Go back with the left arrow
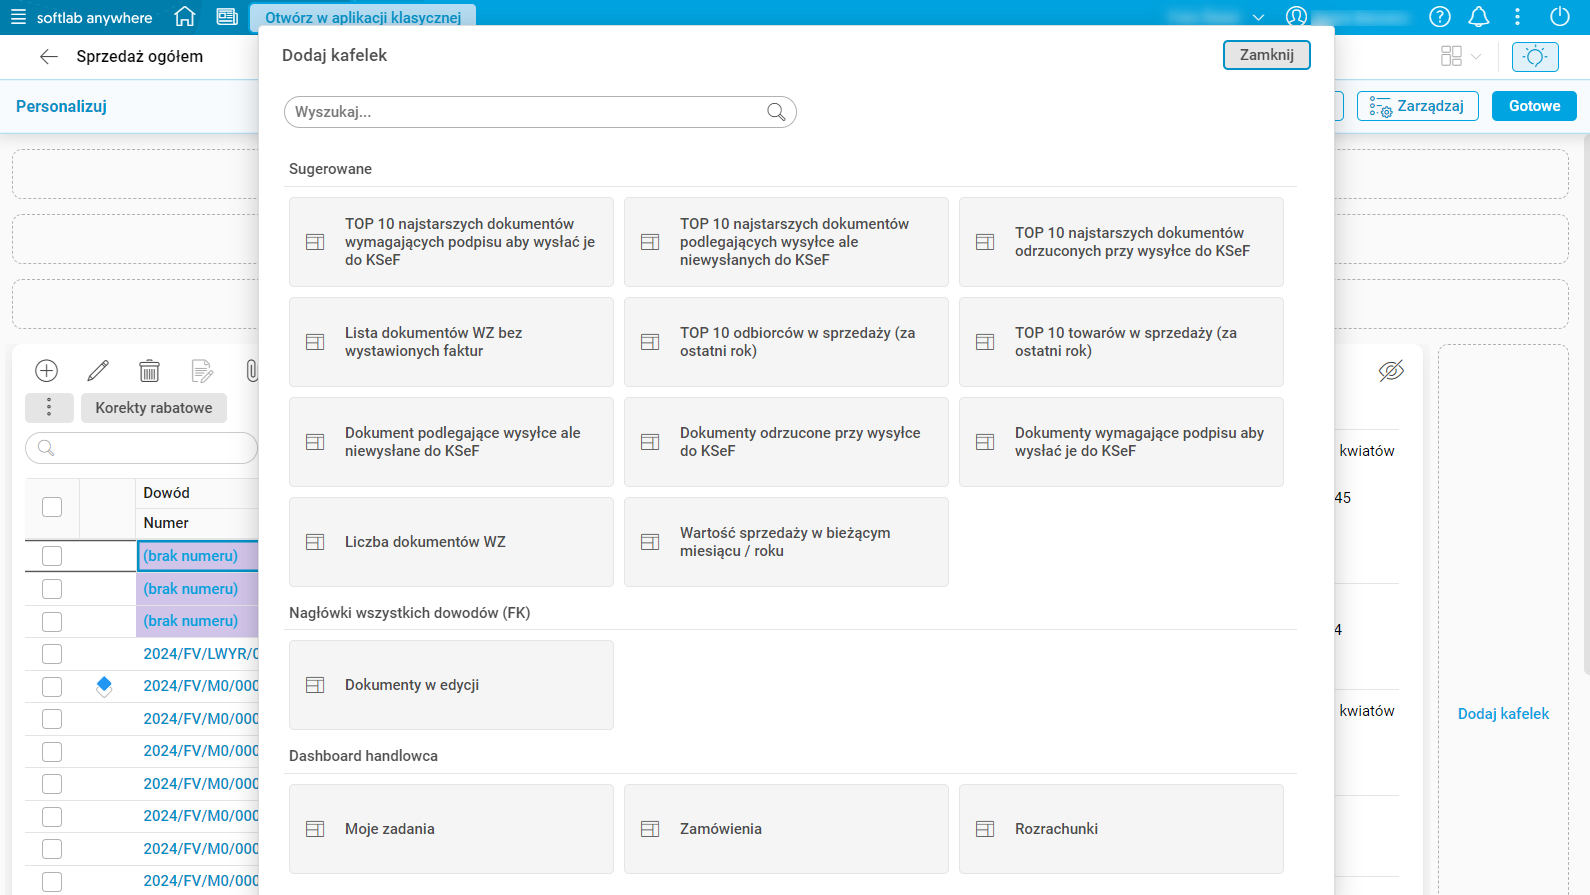 coord(48,57)
